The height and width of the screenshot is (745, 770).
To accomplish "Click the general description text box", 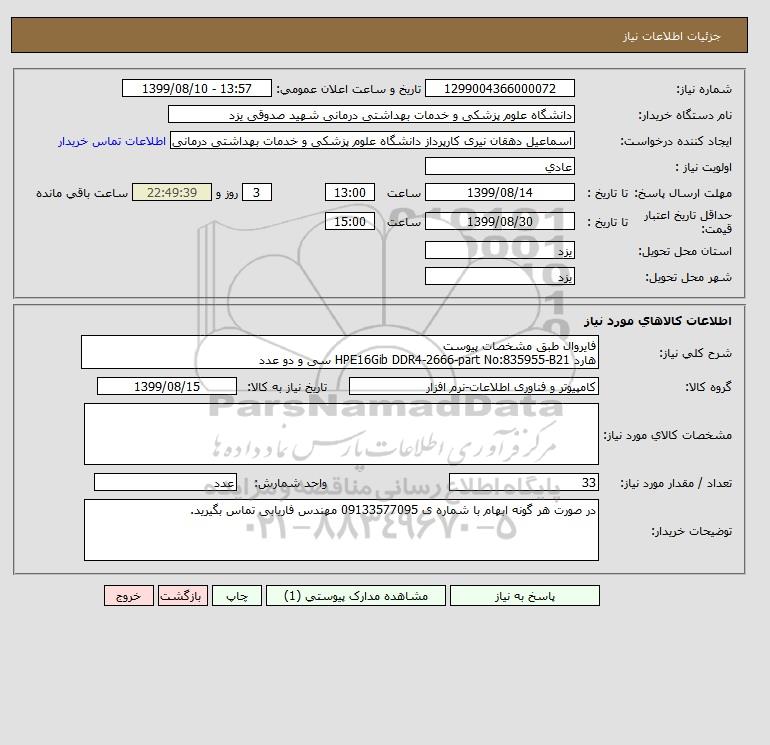I will coord(340,352).
